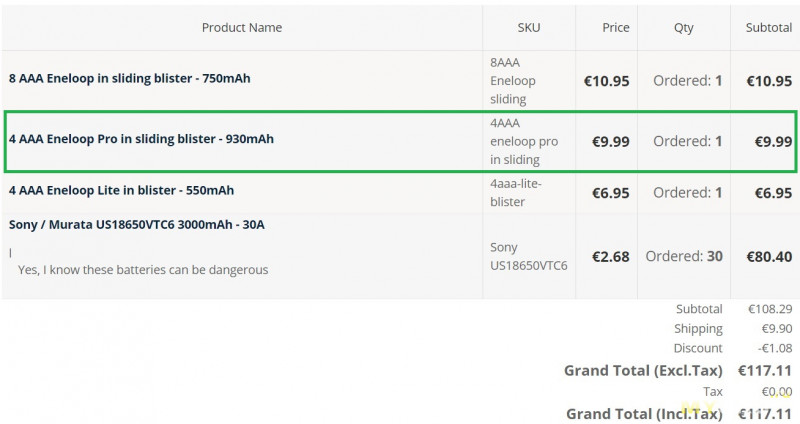800x424 pixels.
Task: Click the Ordered: 30 quantity cell
Action: 684,256
